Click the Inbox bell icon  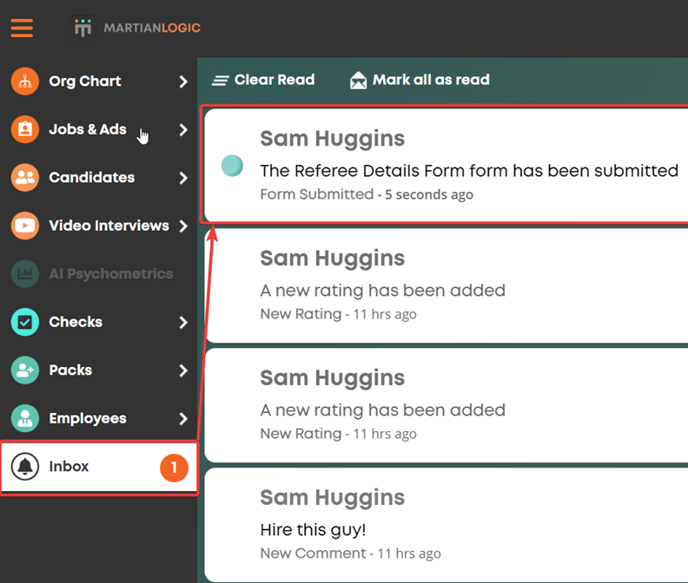(x=25, y=466)
